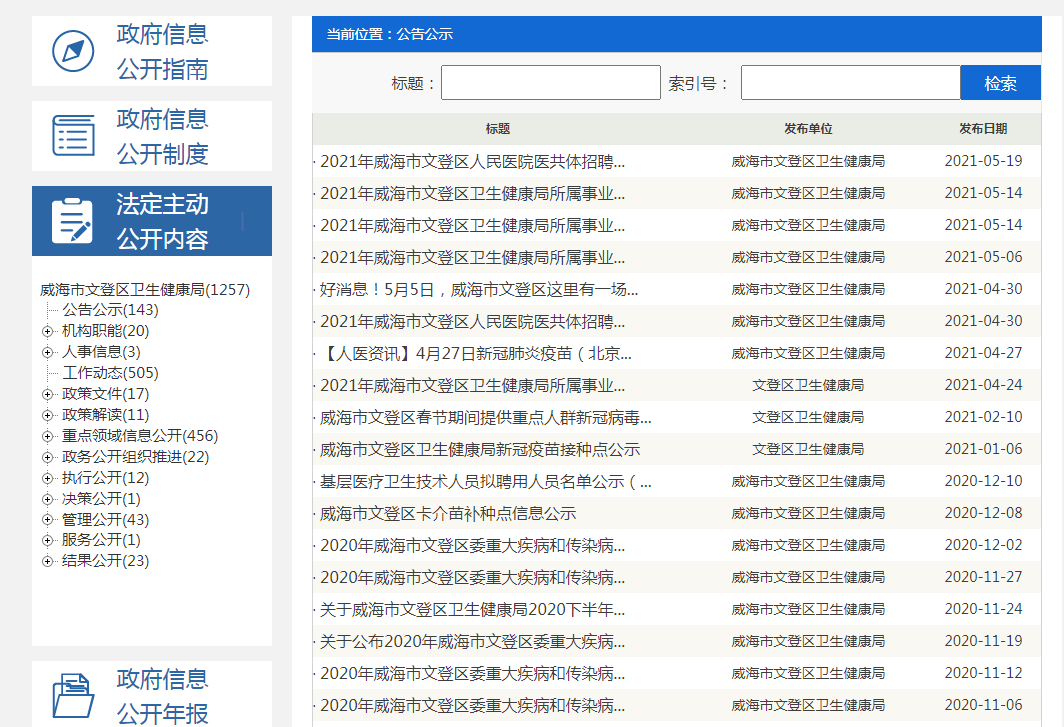Open 结果公开(23) category

(x=105, y=561)
